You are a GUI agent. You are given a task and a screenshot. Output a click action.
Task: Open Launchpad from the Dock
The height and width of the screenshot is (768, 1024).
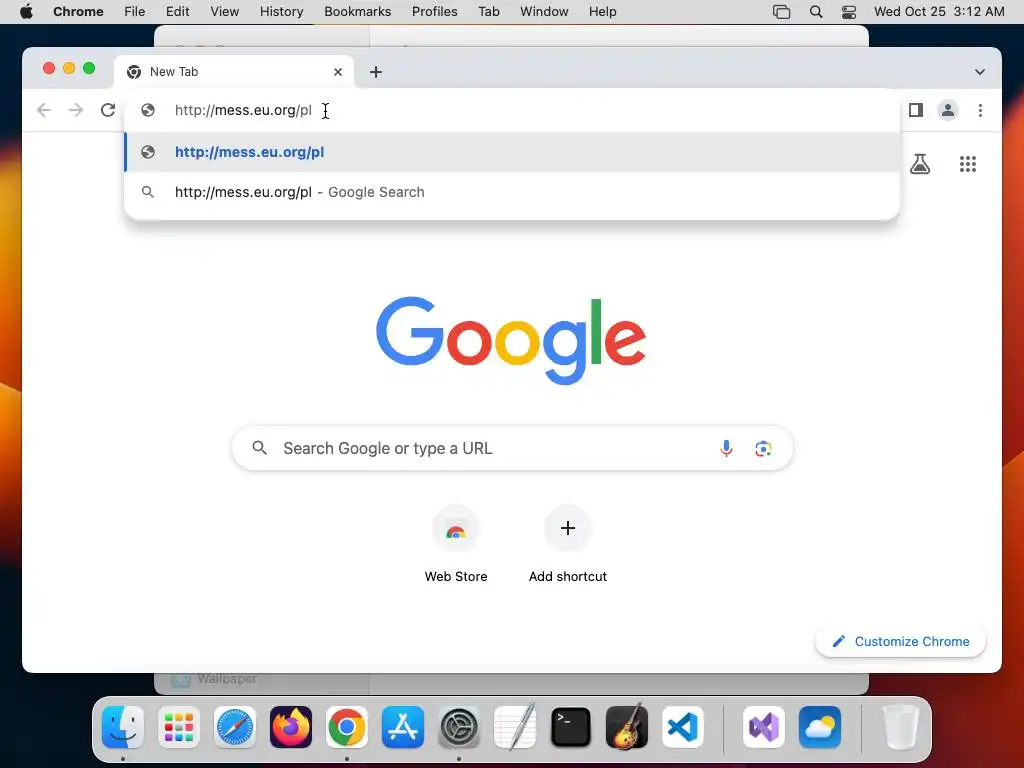pos(179,727)
